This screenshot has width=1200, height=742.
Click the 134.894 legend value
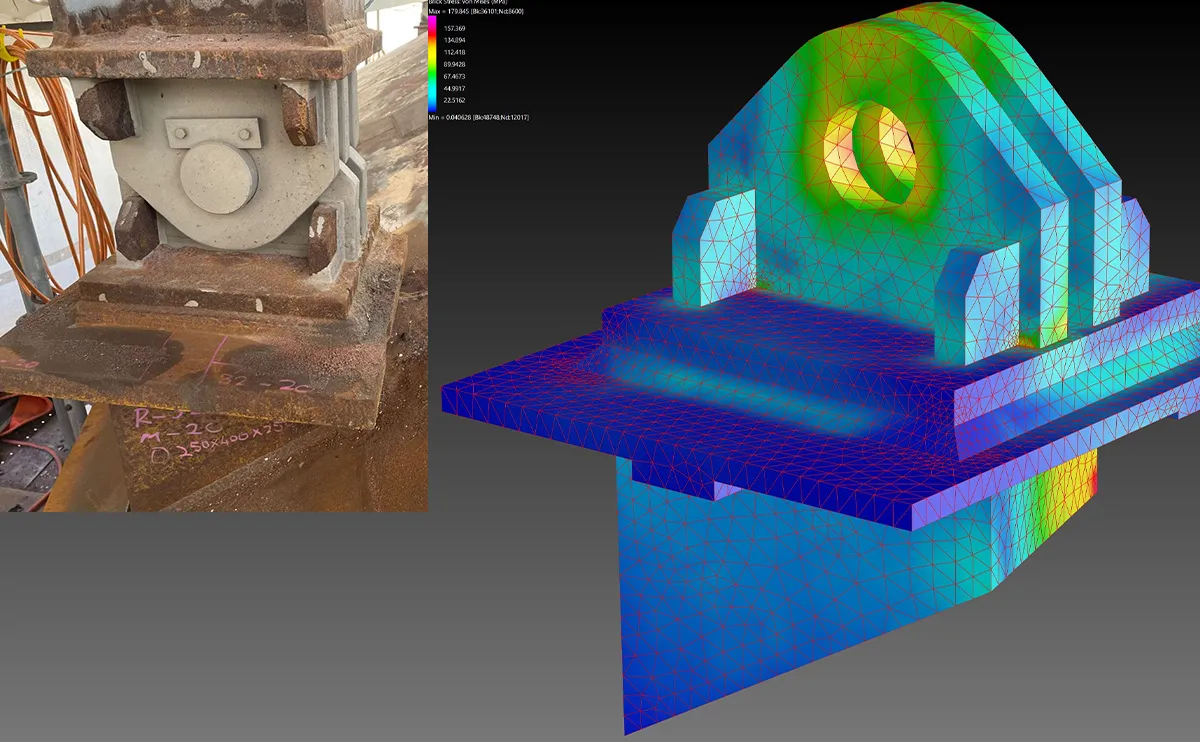coord(454,40)
